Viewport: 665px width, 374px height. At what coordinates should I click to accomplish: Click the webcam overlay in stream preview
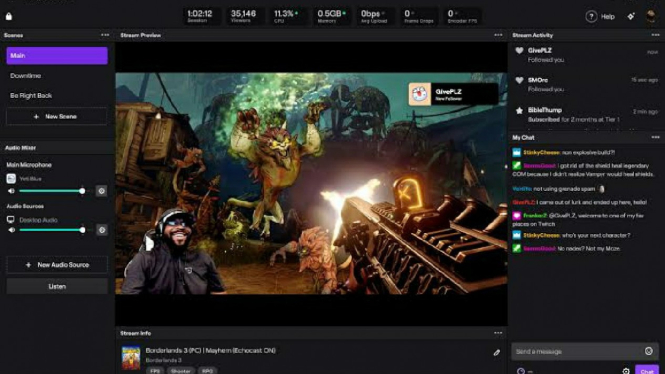tap(173, 252)
